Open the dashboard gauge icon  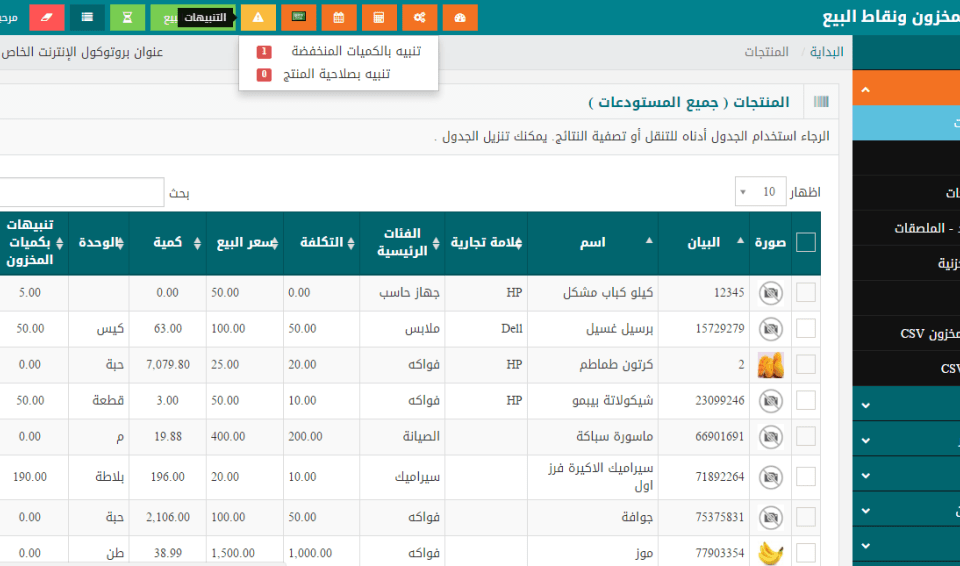pos(459,18)
